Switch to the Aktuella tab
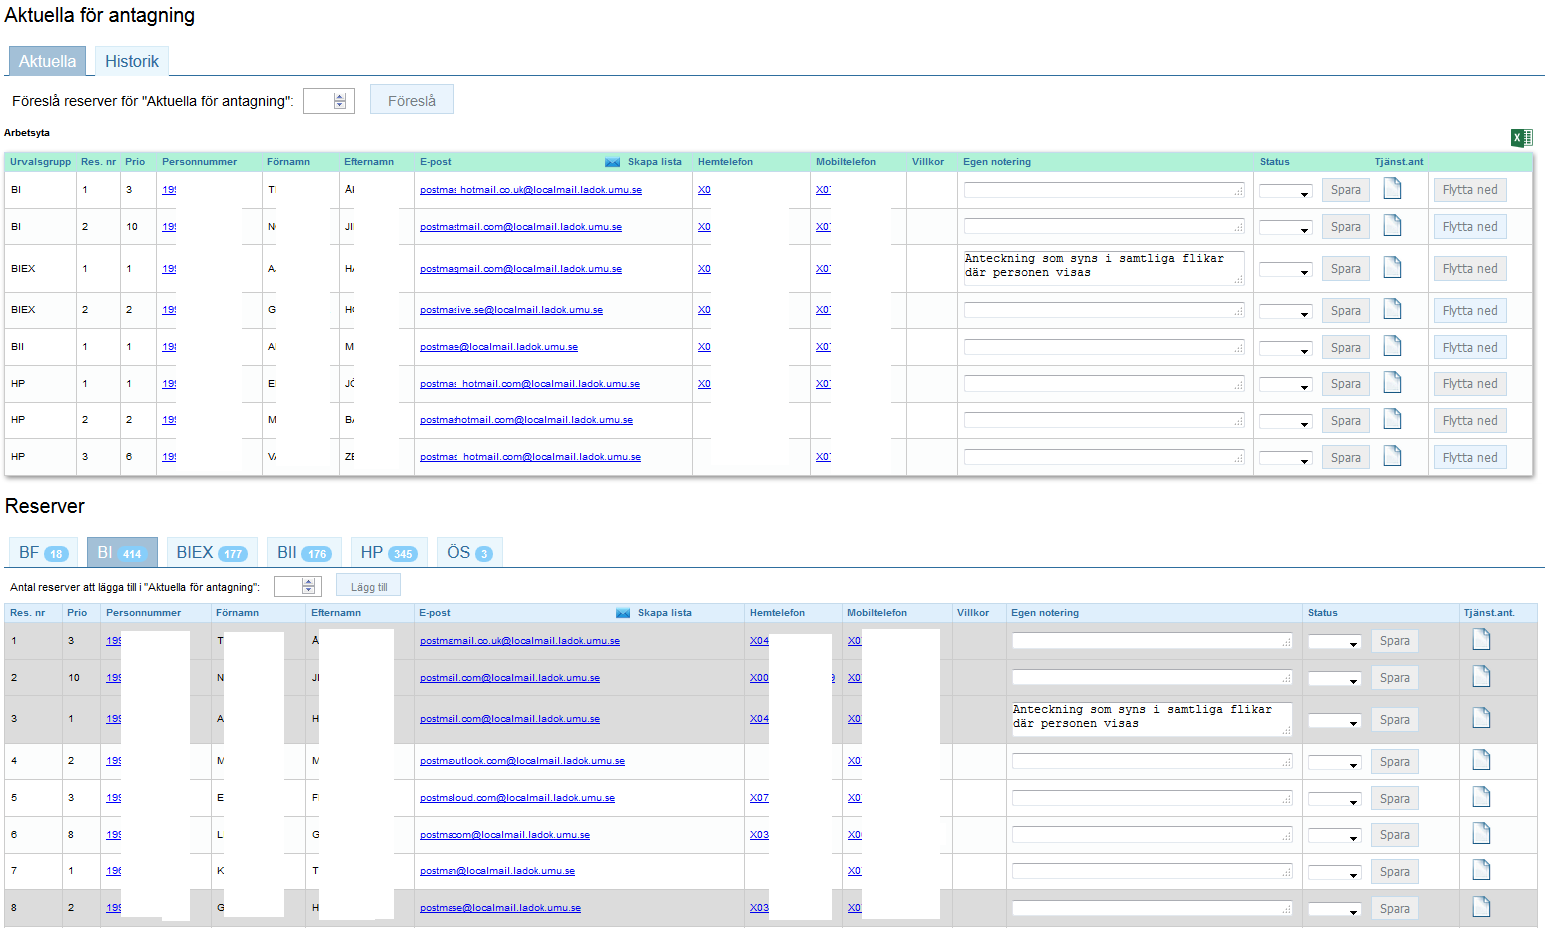1545x935 pixels. click(x=47, y=61)
